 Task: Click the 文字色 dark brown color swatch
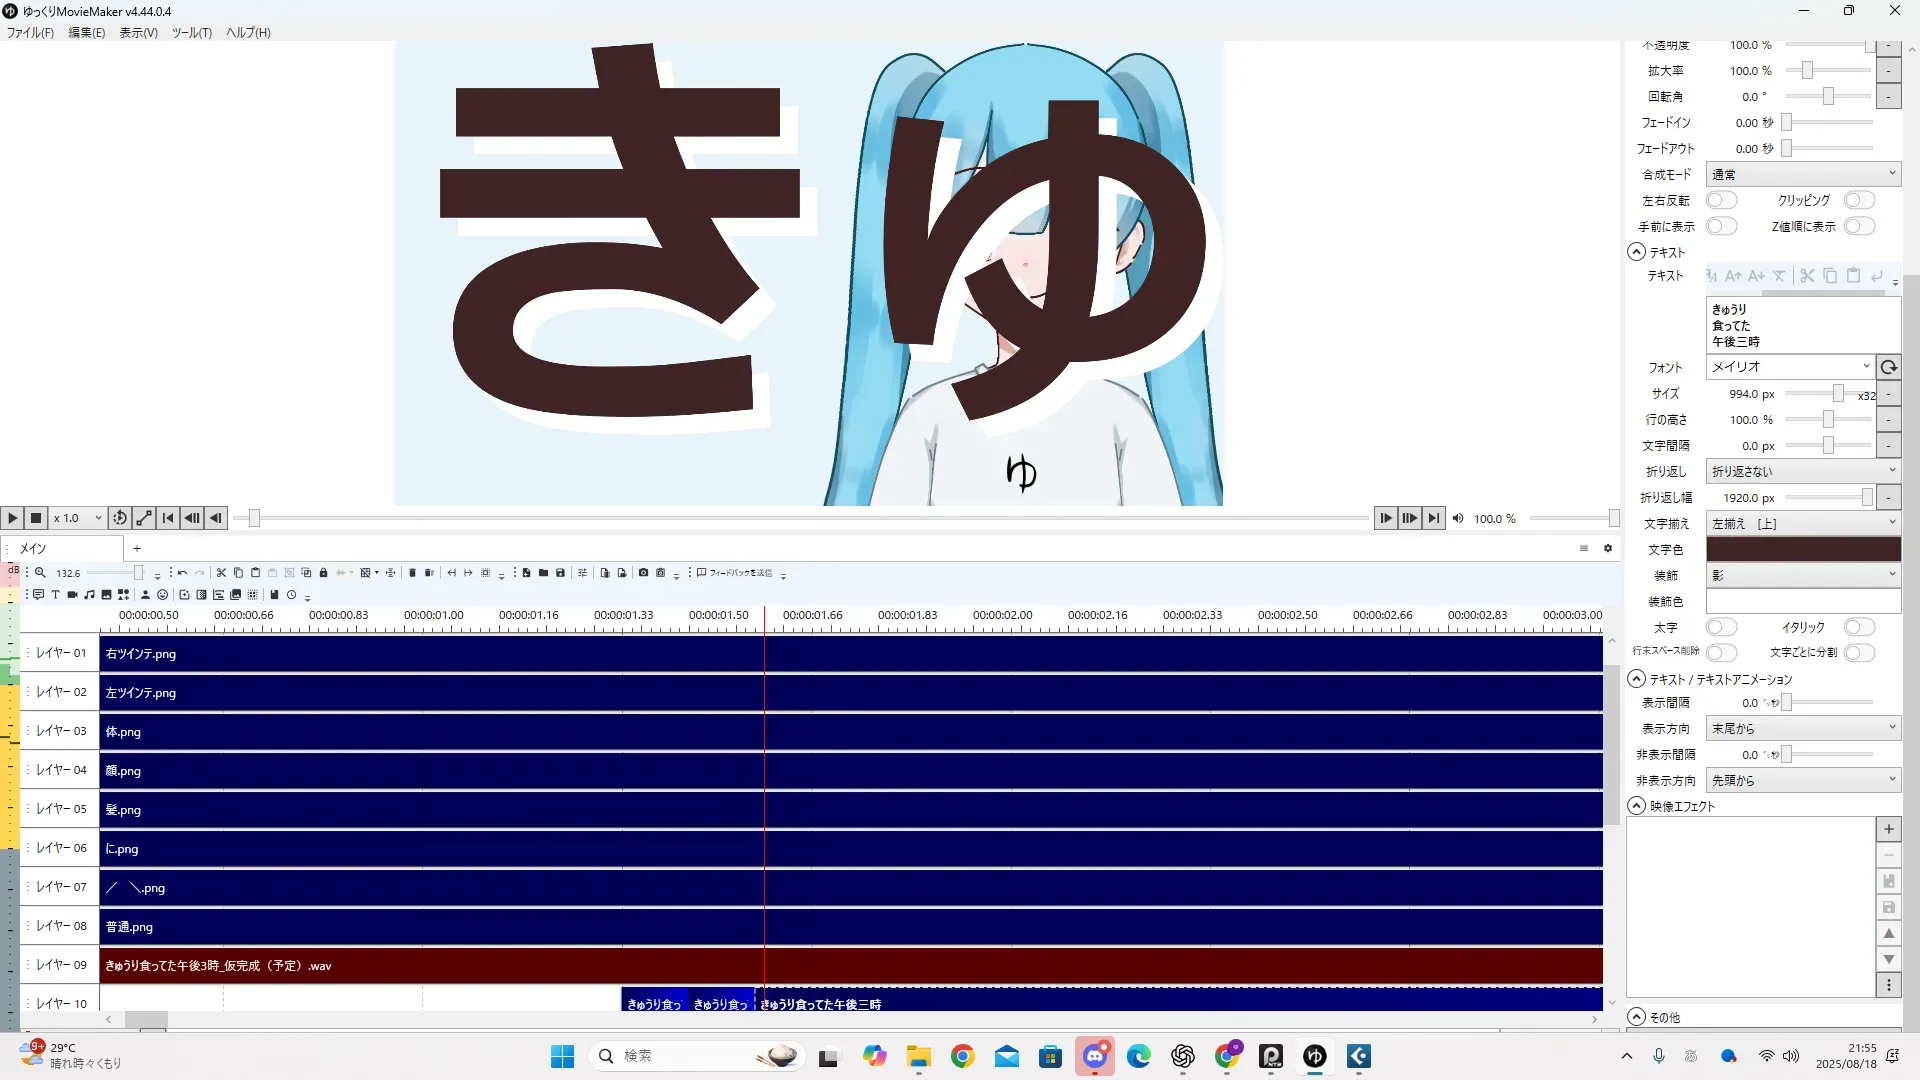point(1802,549)
